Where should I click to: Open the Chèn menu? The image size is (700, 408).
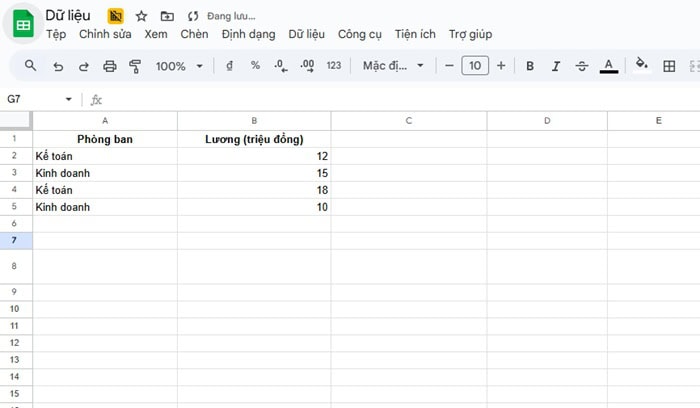[x=194, y=34]
